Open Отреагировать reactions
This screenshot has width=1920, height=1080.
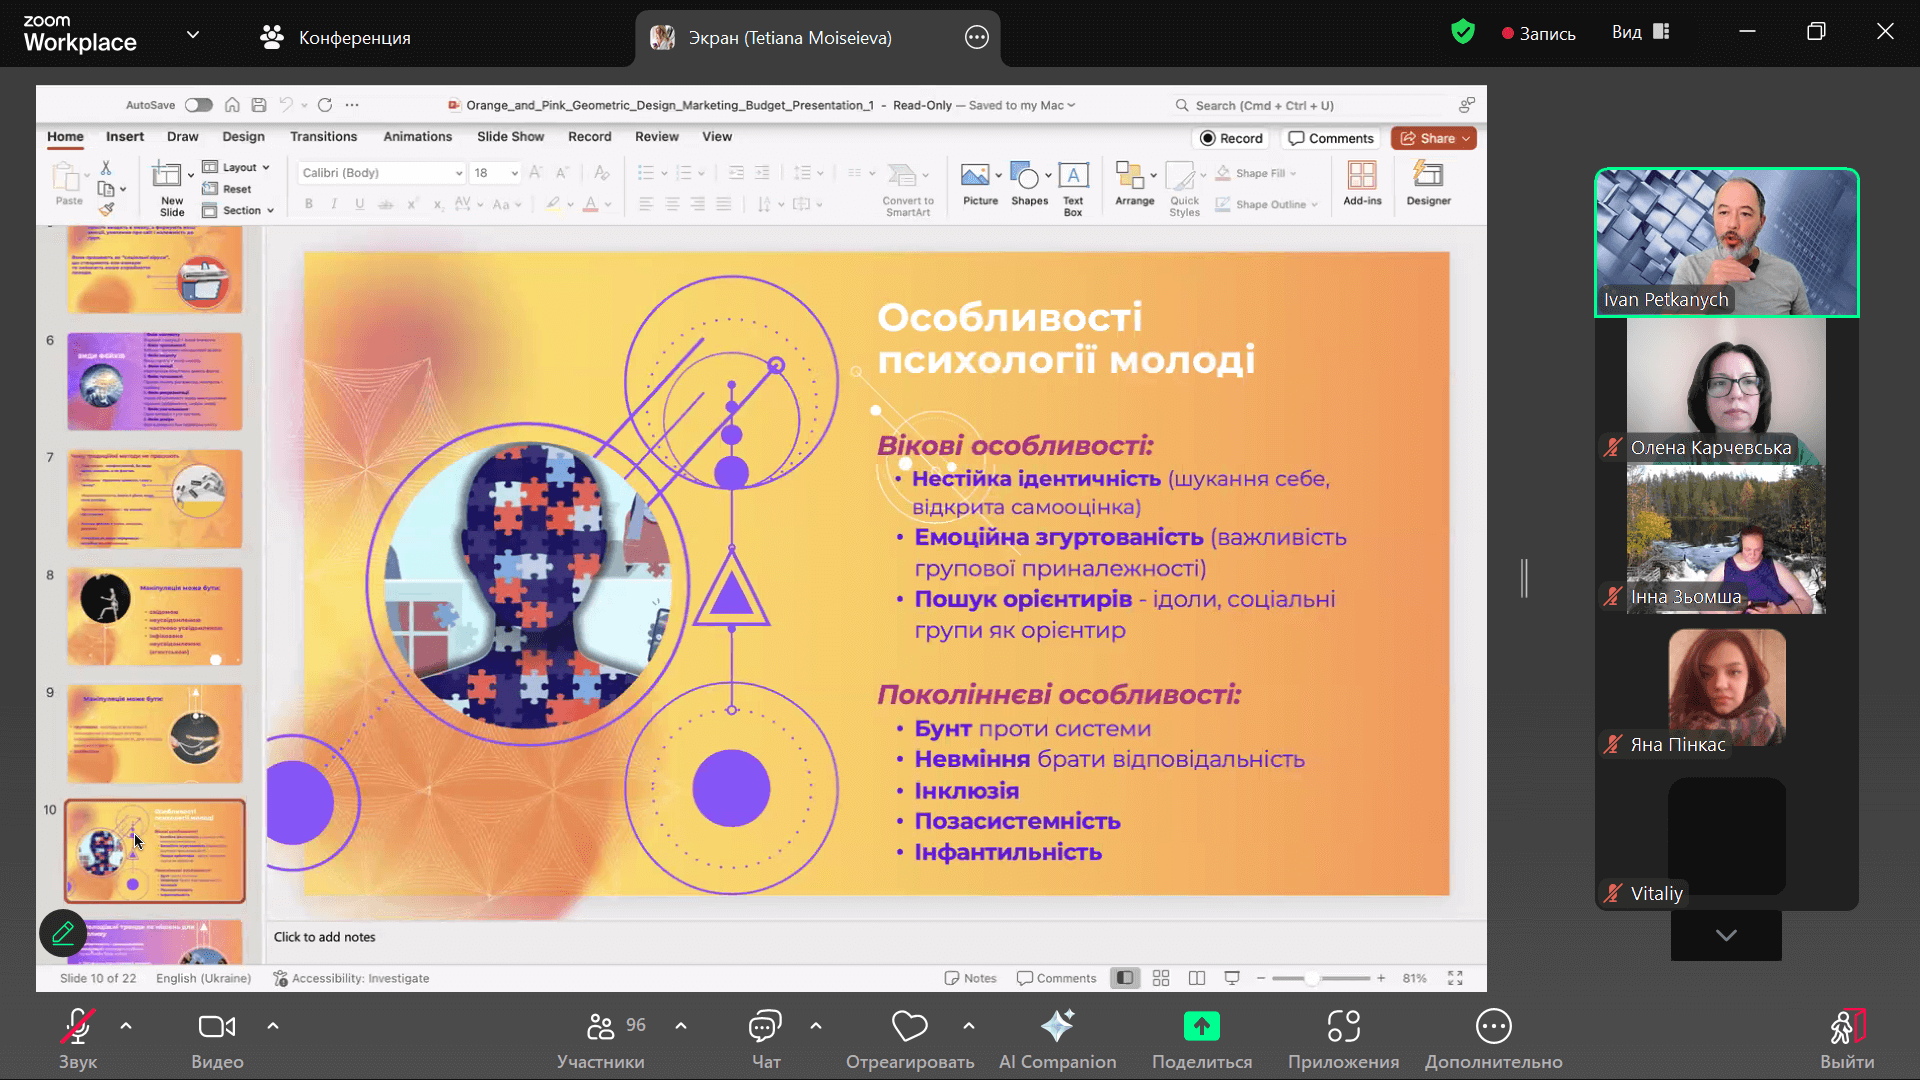[x=910, y=1039]
